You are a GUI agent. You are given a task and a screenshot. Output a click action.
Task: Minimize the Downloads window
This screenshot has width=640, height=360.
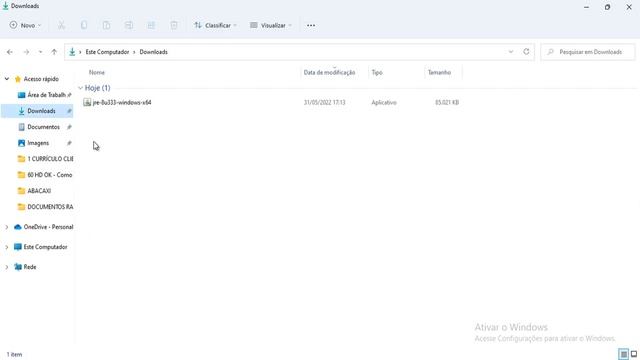pyautogui.click(x=587, y=7)
